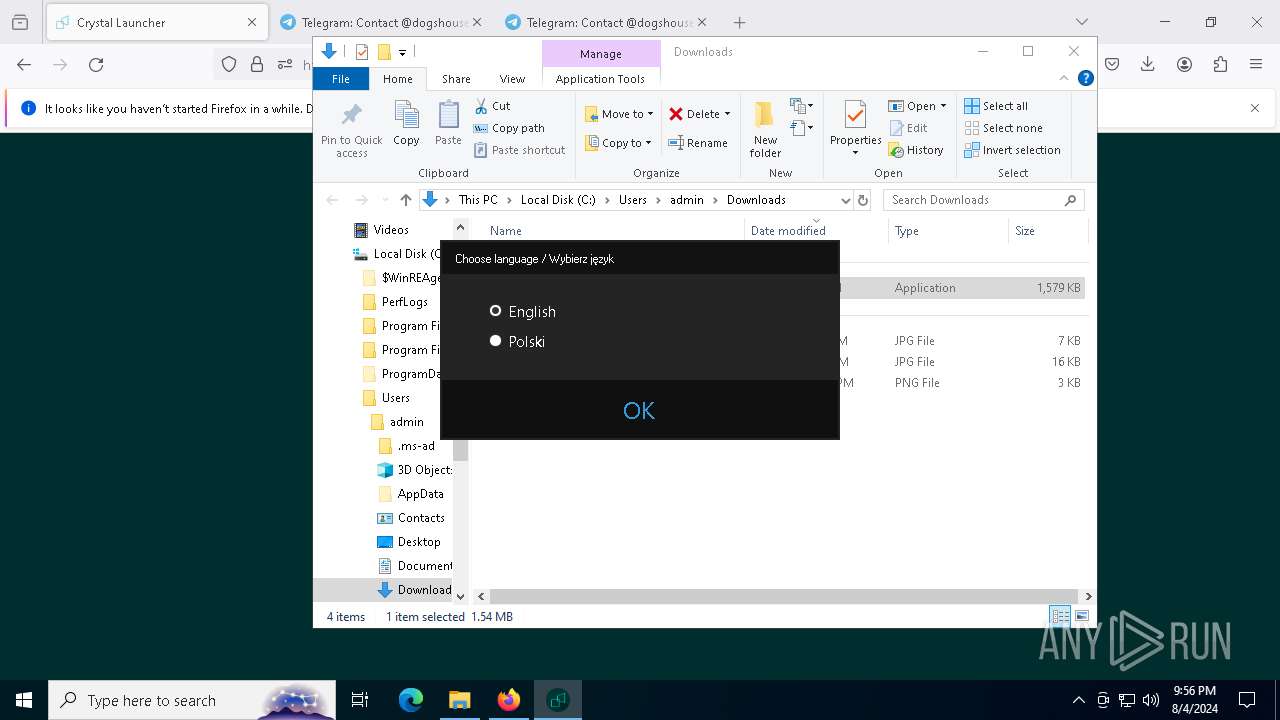The width and height of the screenshot is (1280, 720).
Task: Click the Manage contextual tab
Action: tap(601, 54)
